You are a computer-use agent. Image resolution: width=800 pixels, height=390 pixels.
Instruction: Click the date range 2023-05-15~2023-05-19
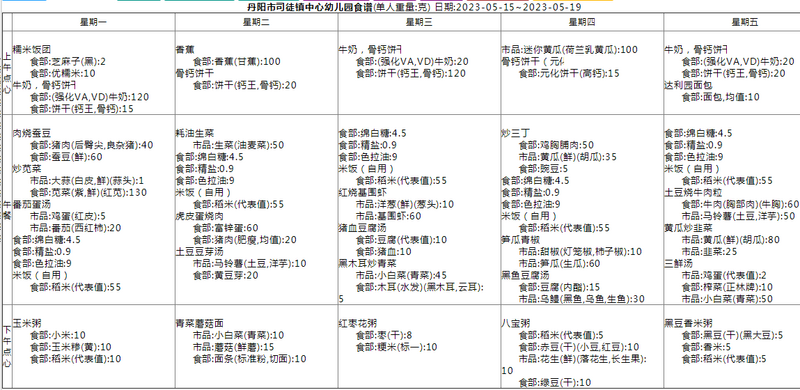coord(518,7)
